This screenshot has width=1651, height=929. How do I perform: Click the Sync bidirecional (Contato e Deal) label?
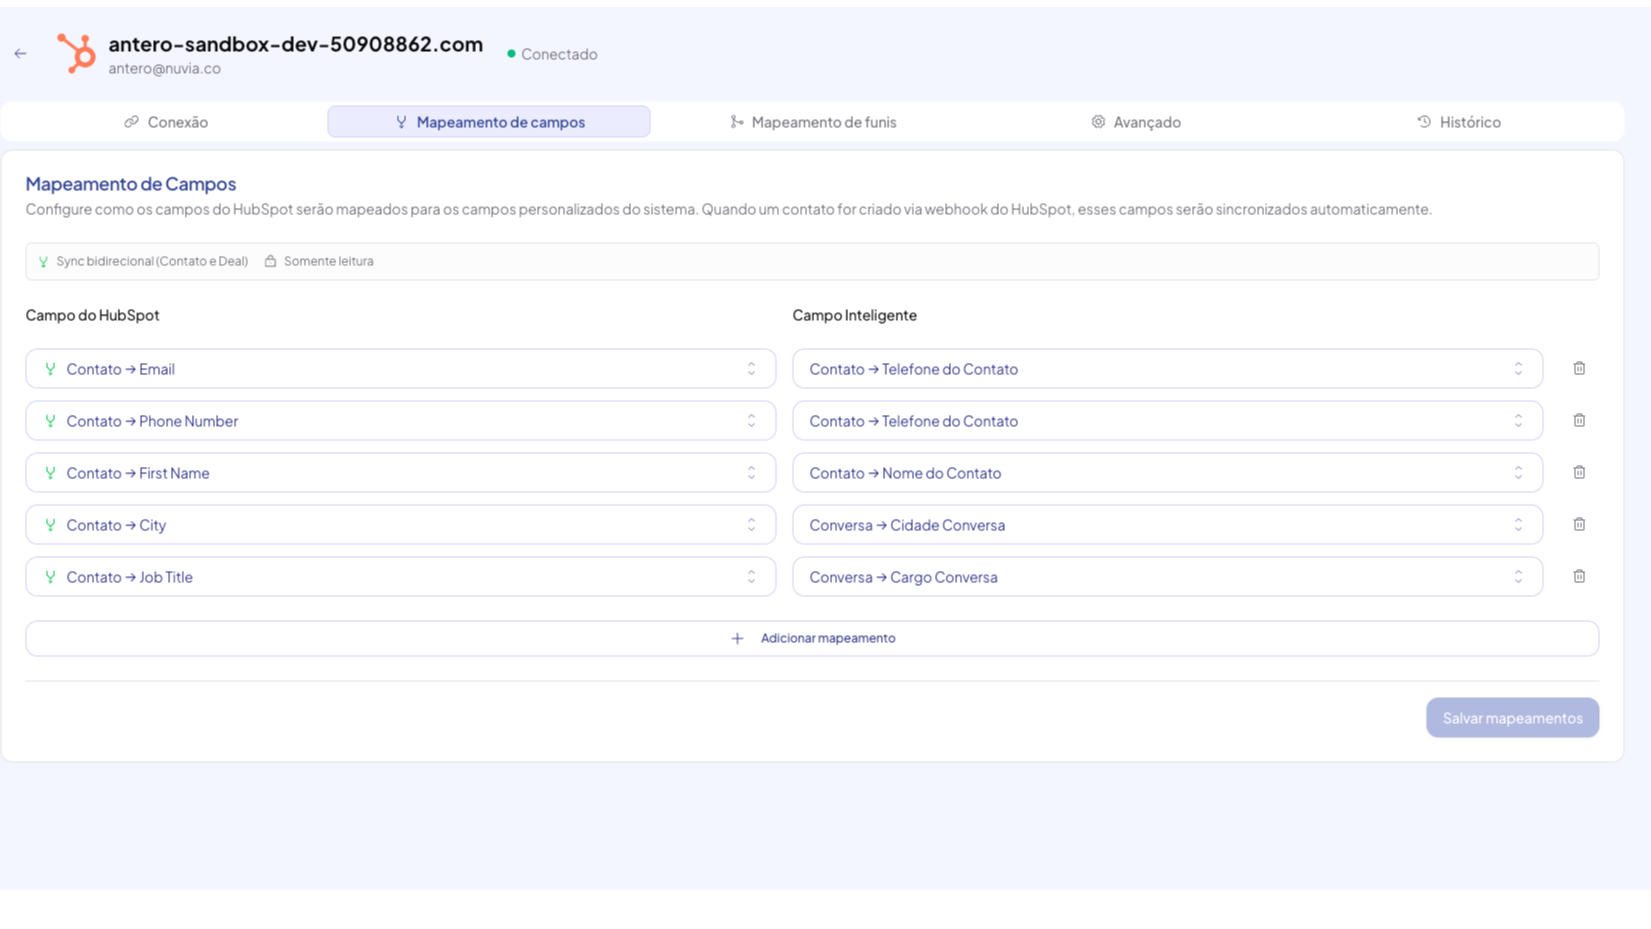pos(152,261)
